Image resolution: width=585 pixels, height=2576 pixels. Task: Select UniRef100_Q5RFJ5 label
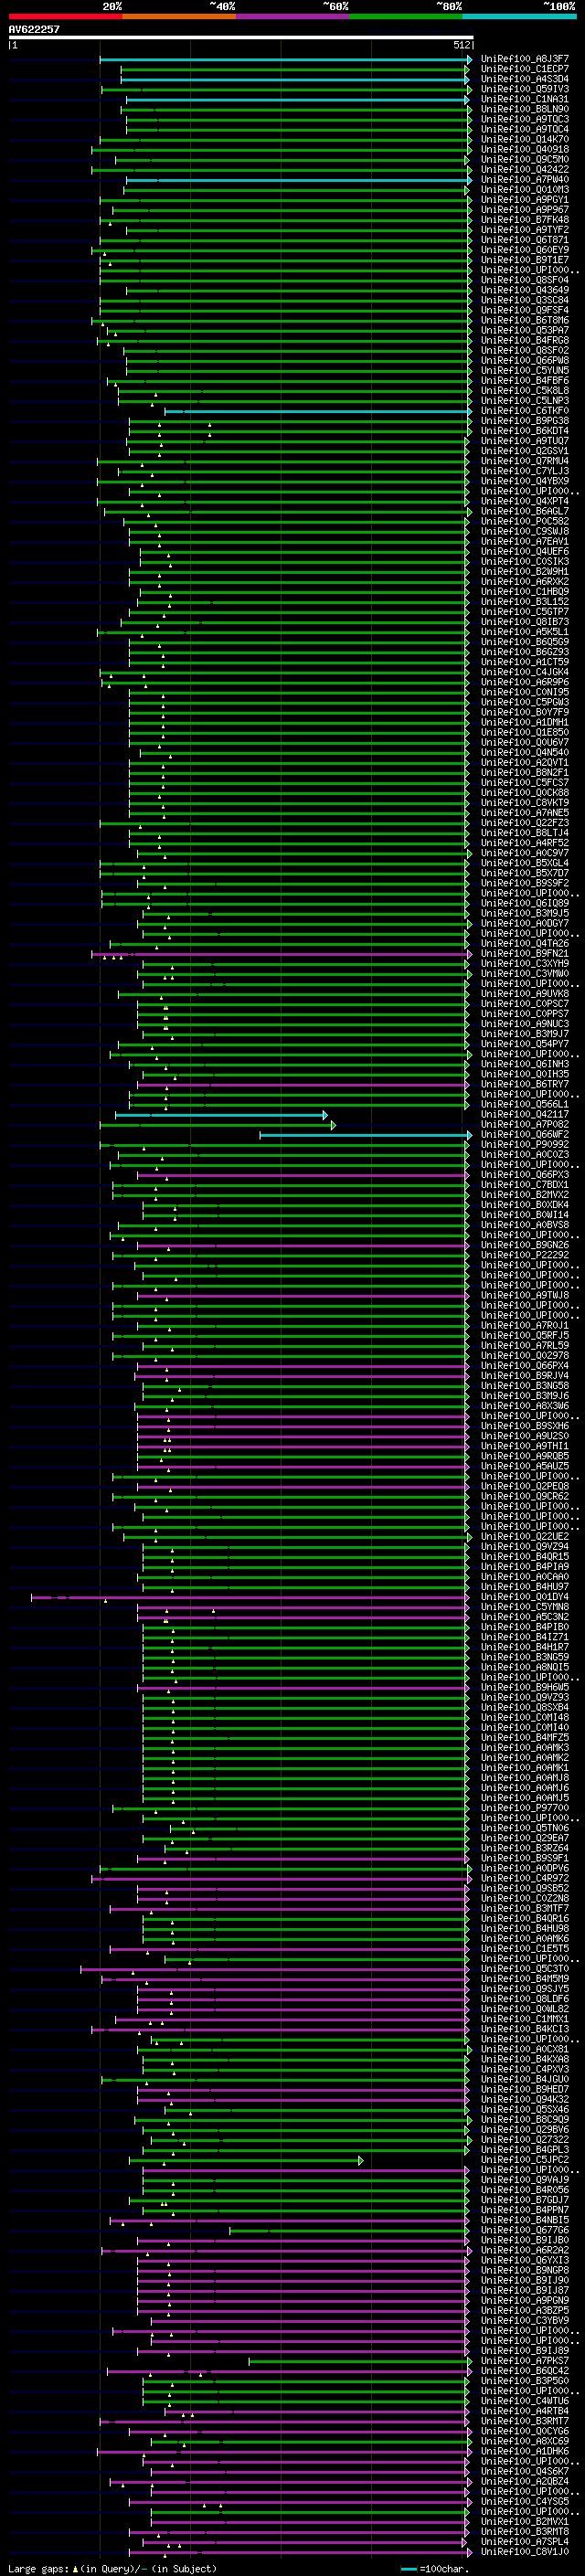click(x=525, y=1336)
